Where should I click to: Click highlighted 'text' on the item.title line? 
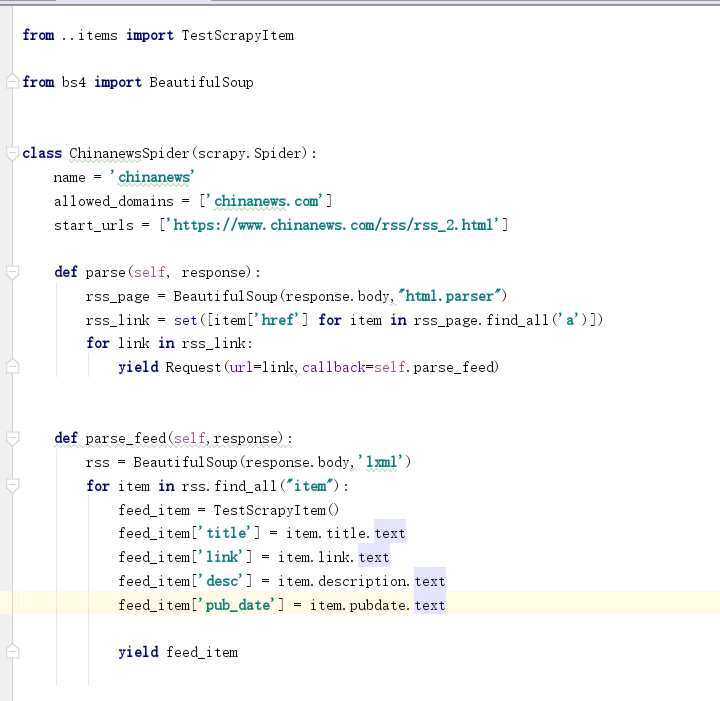pyautogui.click(x=390, y=533)
